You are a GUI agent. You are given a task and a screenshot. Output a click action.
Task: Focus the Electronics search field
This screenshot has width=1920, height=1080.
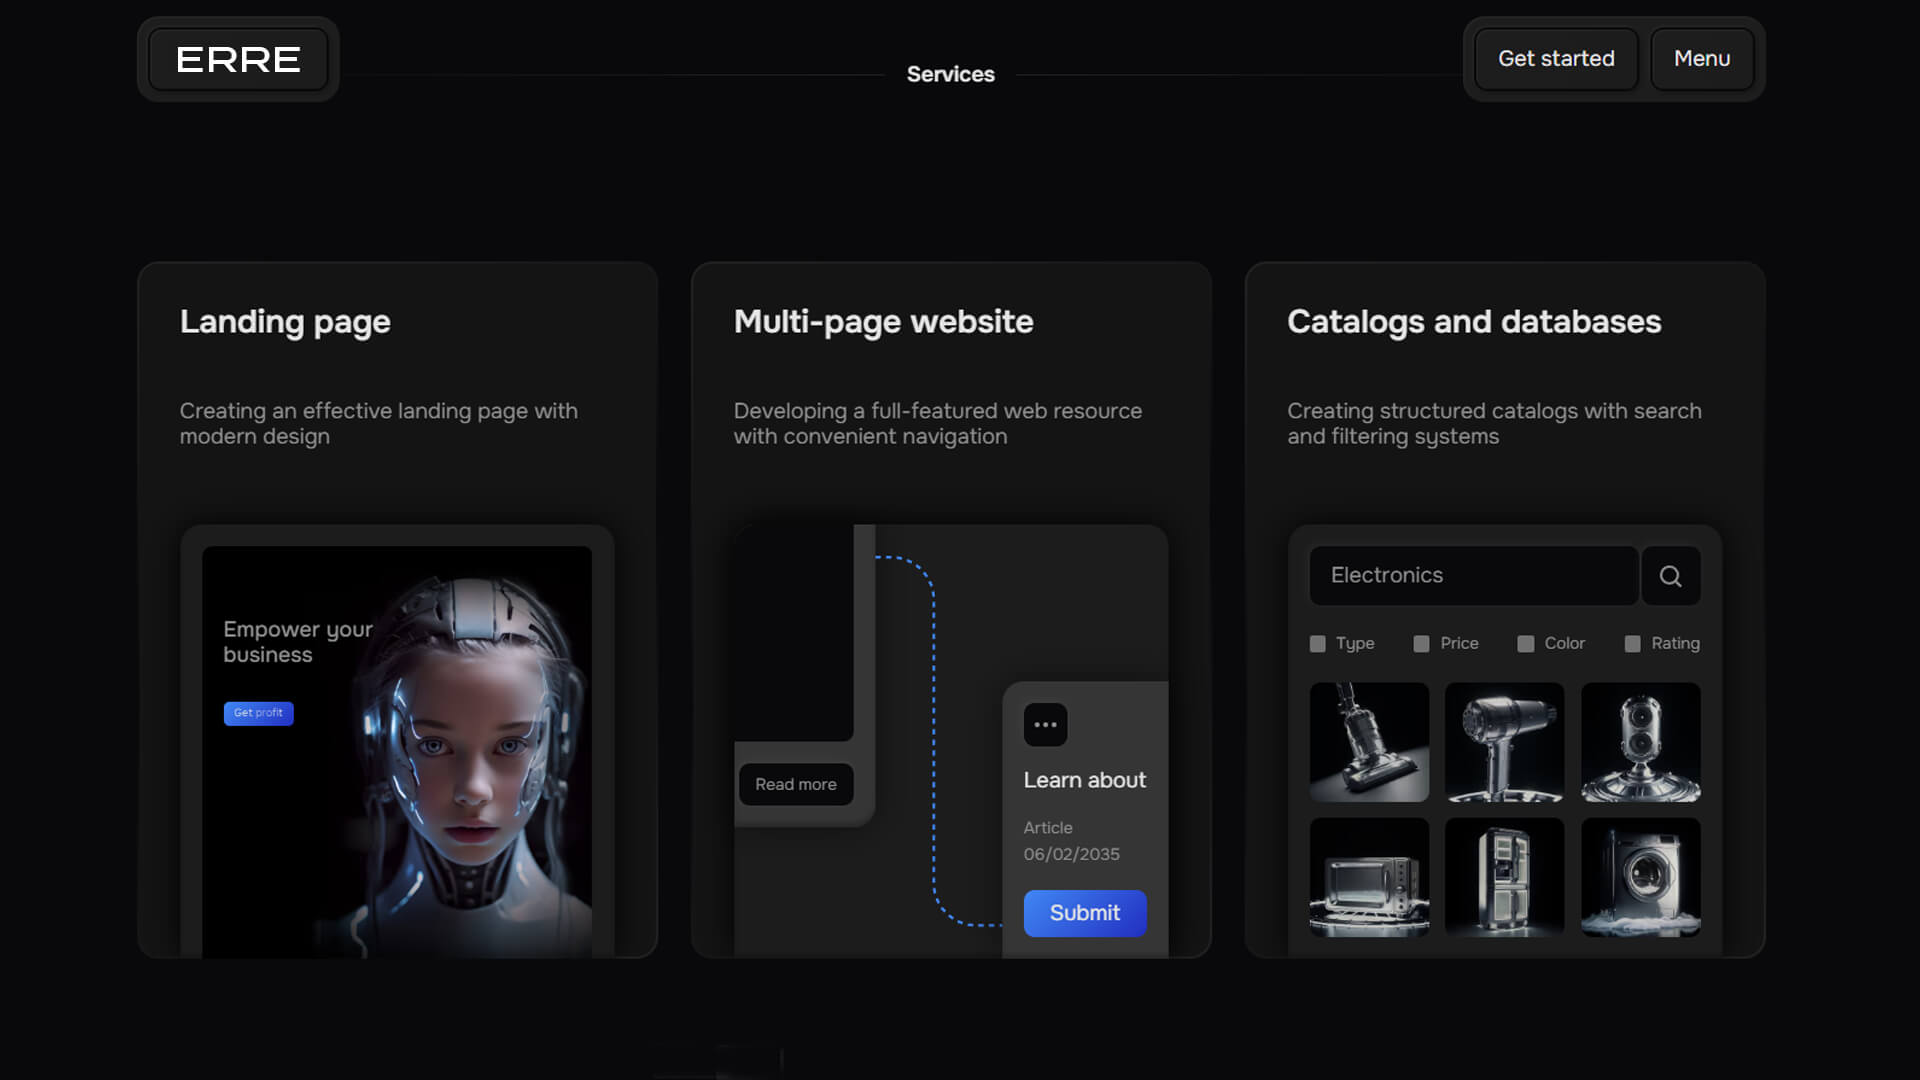click(x=1474, y=576)
